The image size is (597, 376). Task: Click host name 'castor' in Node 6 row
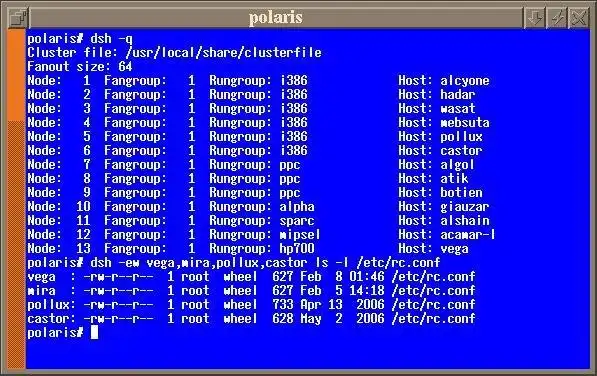[x=461, y=151]
